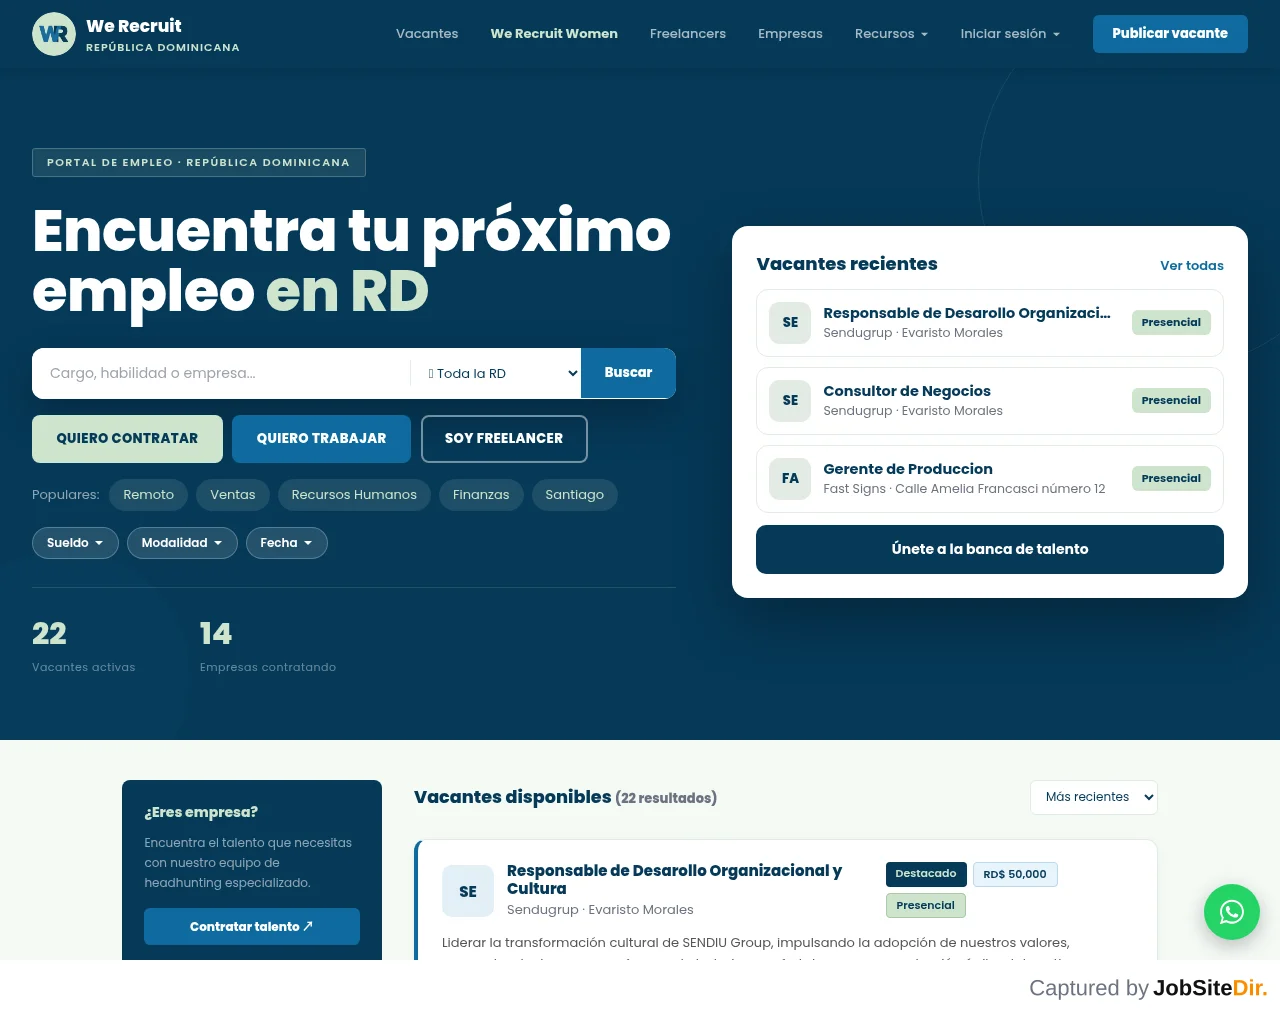The width and height of the screenshot is (1280, 1018).
Task: Select the QUIERO TRABAJAR button
Action: tap(321, 439)
